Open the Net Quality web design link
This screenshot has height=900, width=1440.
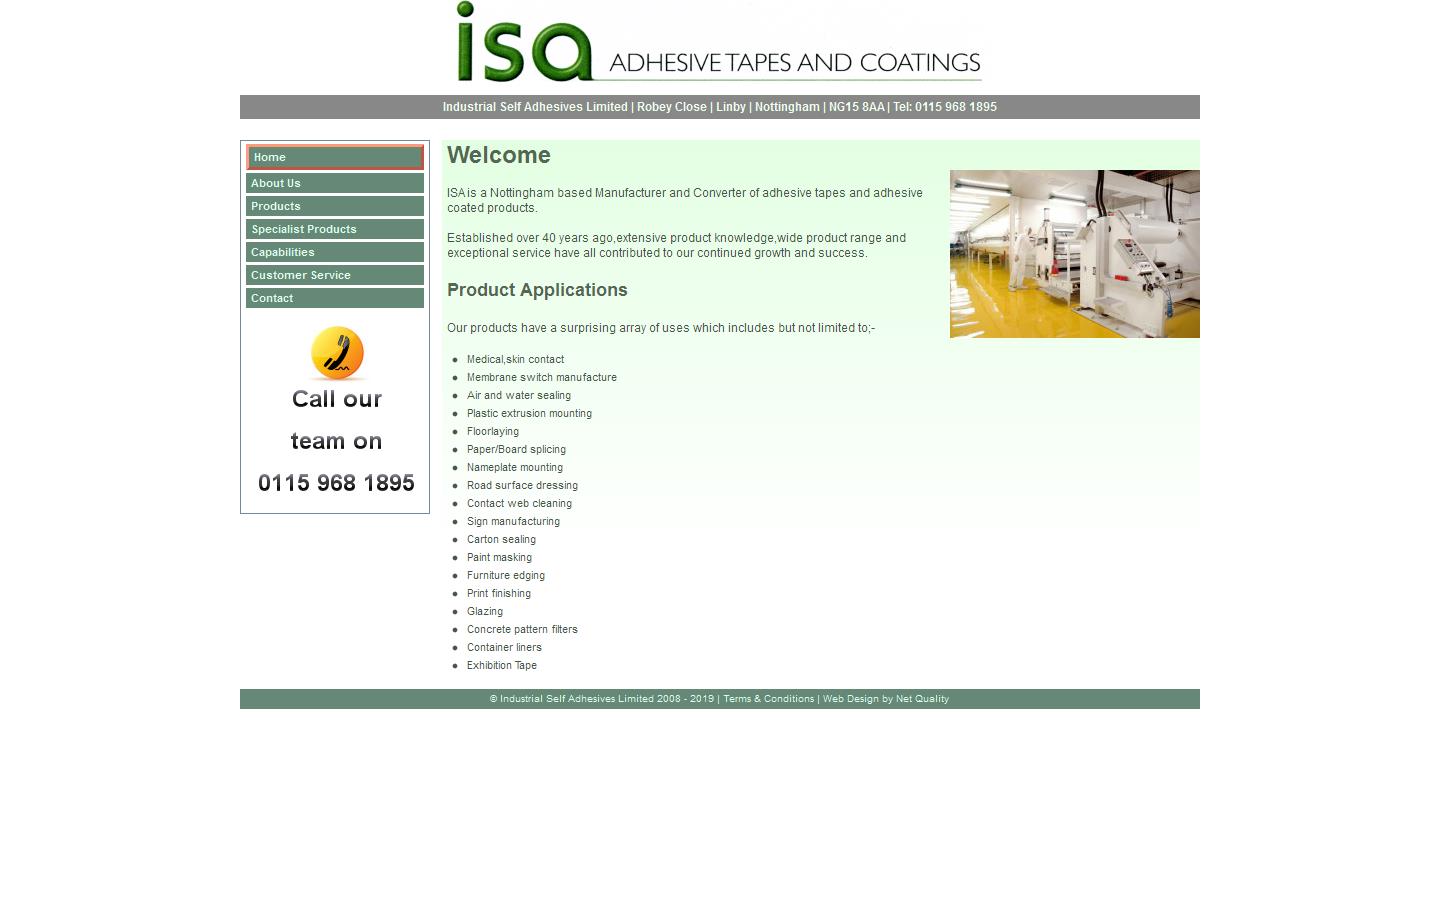pos(922,699)
